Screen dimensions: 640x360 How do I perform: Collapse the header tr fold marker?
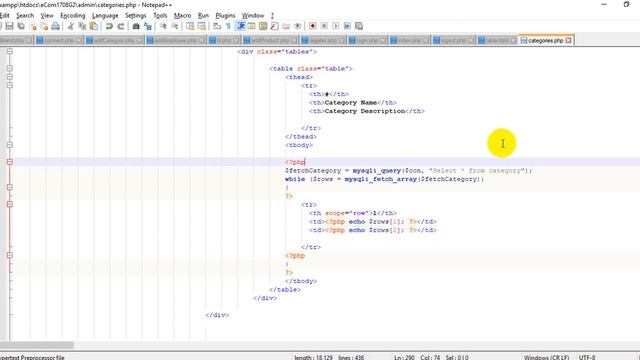10,85
